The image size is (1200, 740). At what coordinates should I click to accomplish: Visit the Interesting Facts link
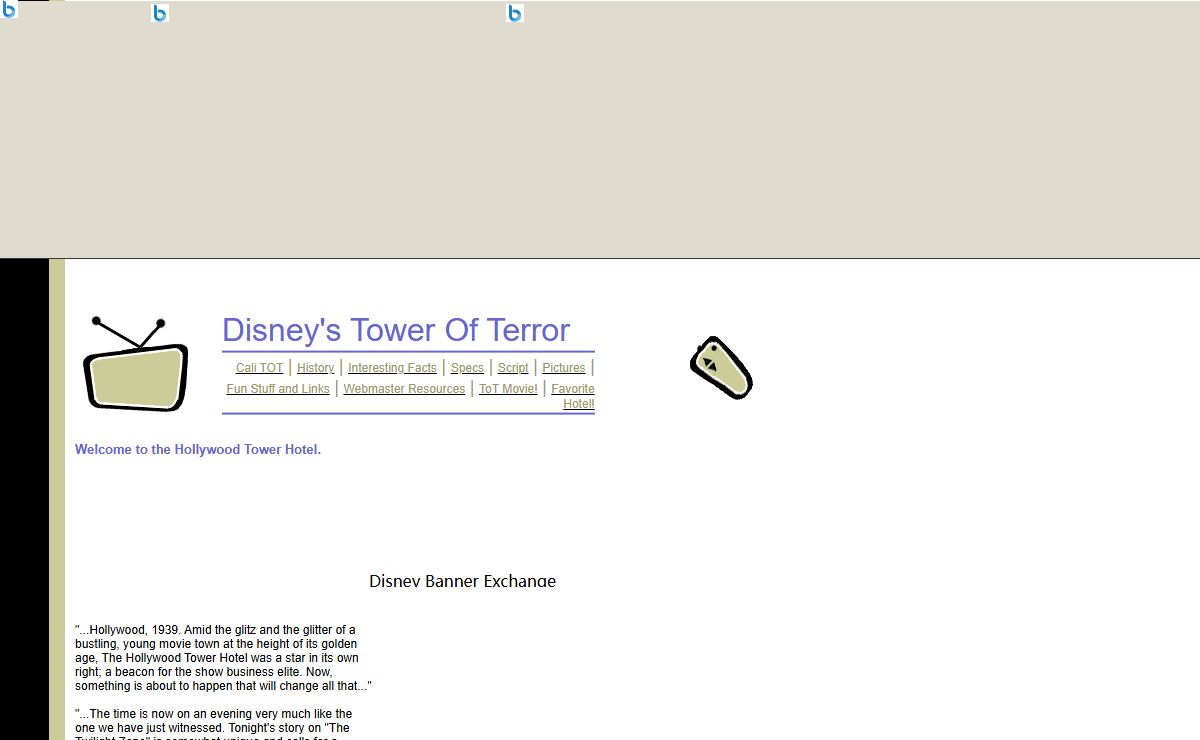(x=392, y=368)
